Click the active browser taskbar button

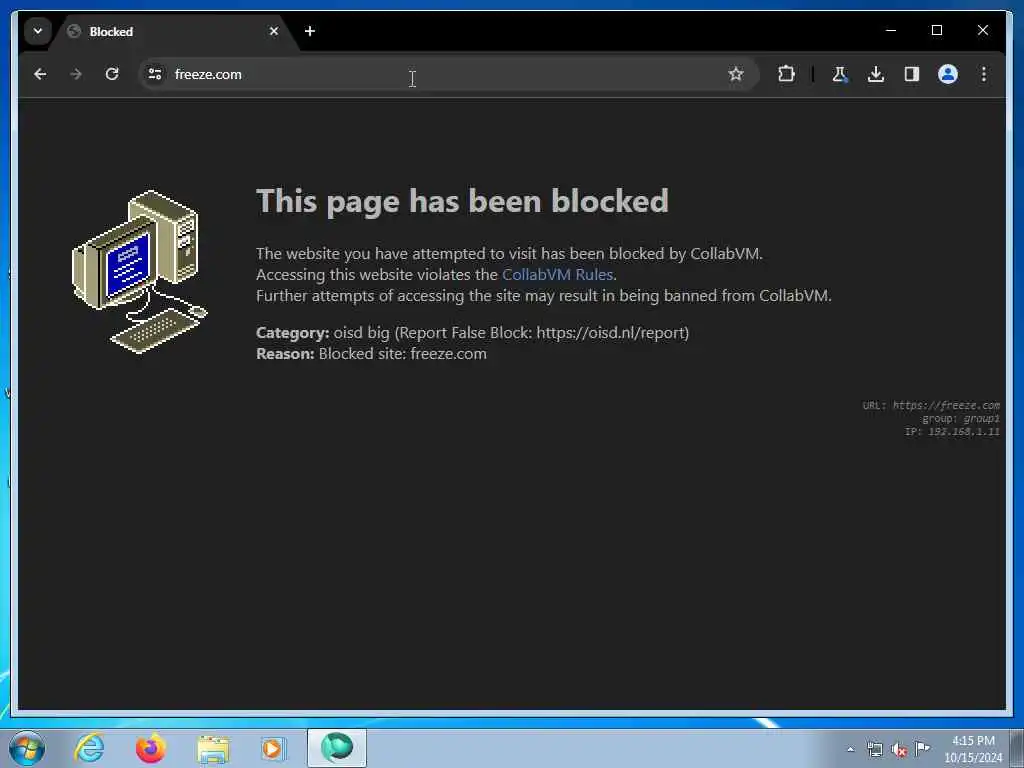point(337,748)
